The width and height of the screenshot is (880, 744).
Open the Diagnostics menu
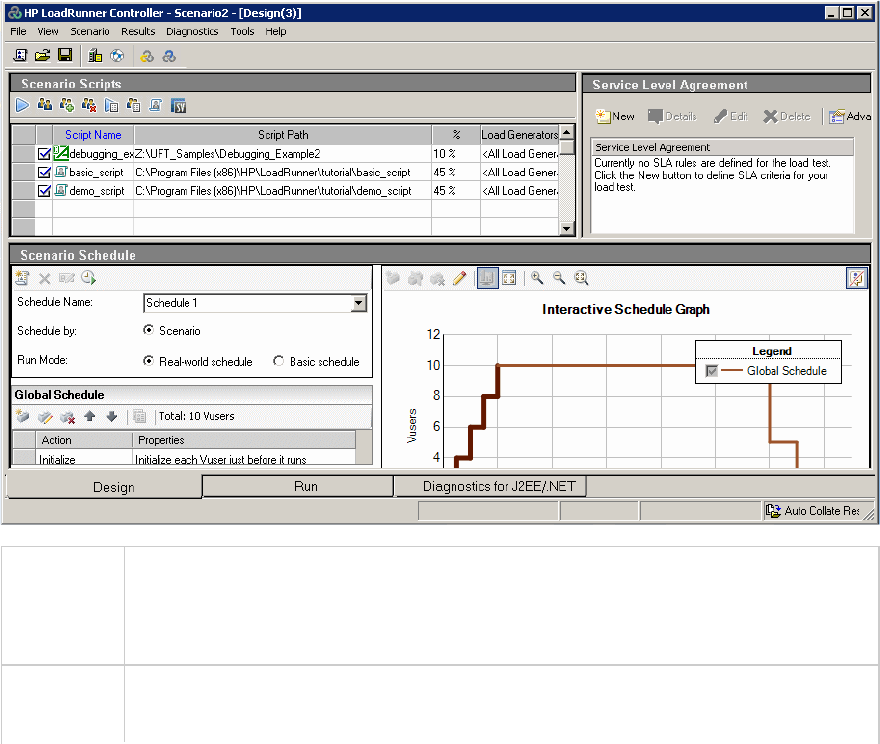click(192, 31)
